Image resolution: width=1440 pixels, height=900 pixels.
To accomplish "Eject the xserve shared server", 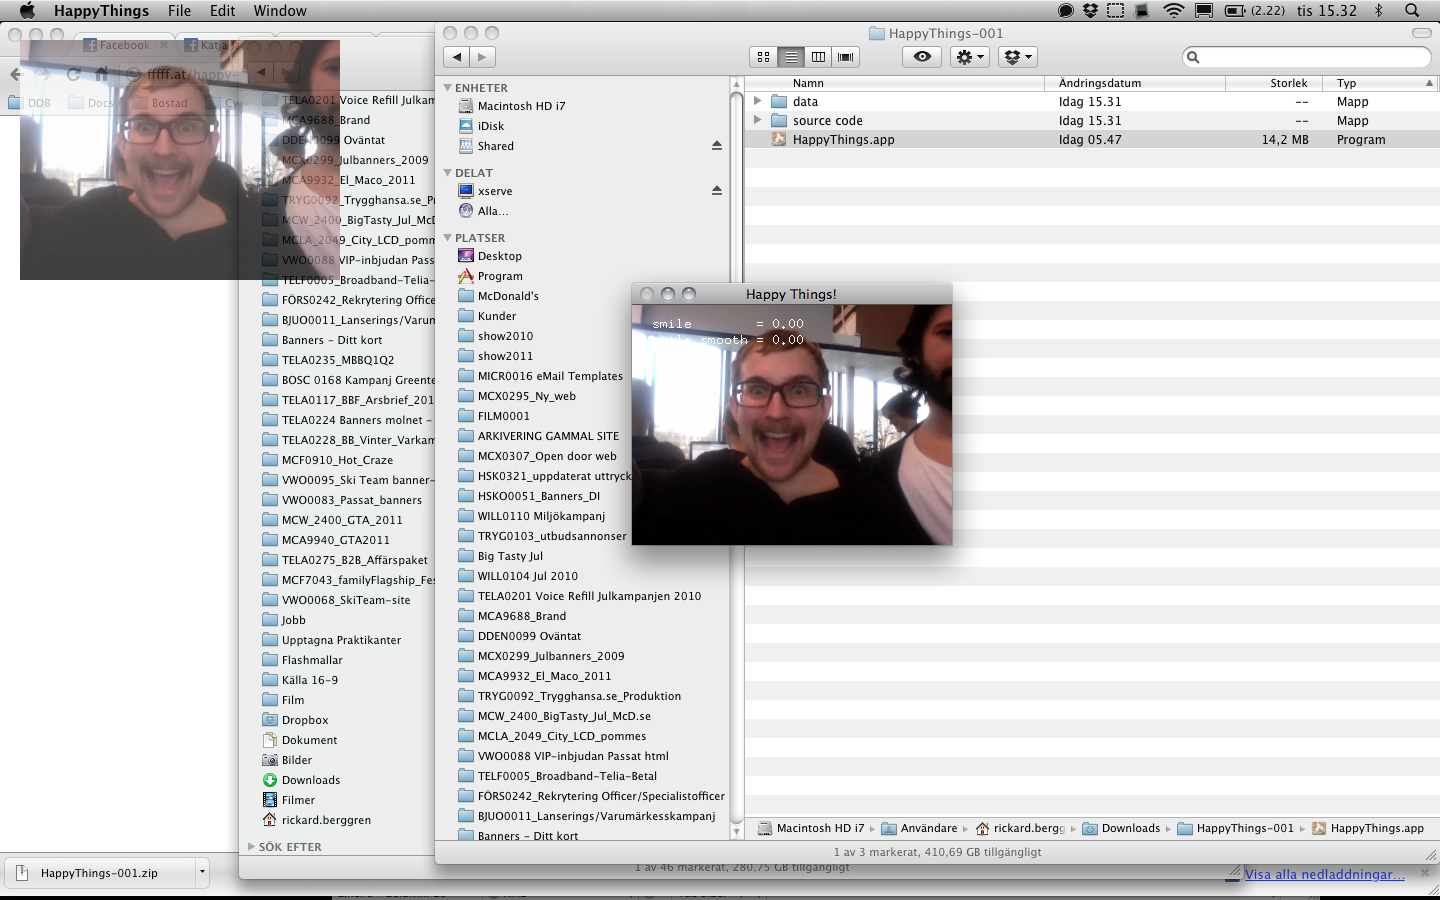I will click(x=716, y=191).
